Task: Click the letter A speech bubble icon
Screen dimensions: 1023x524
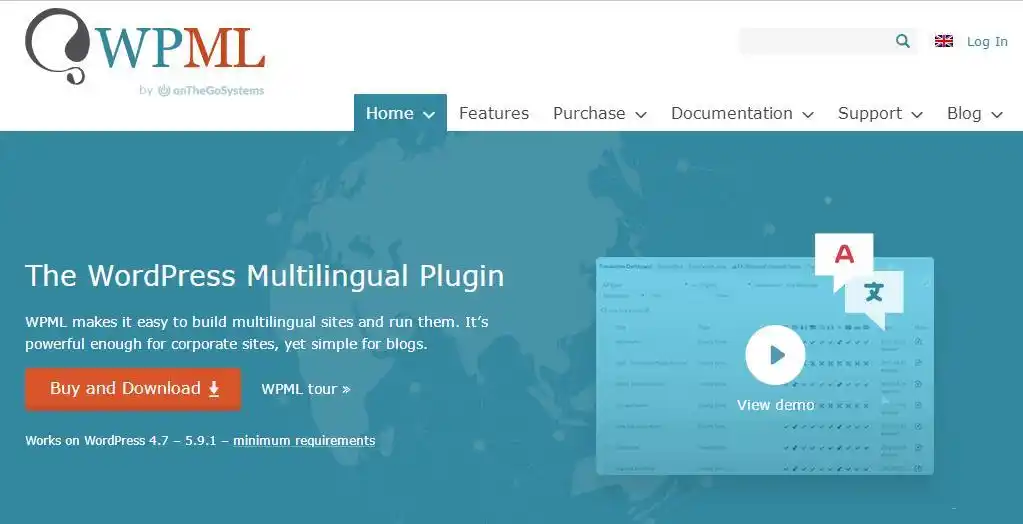Action: (844, 255)
